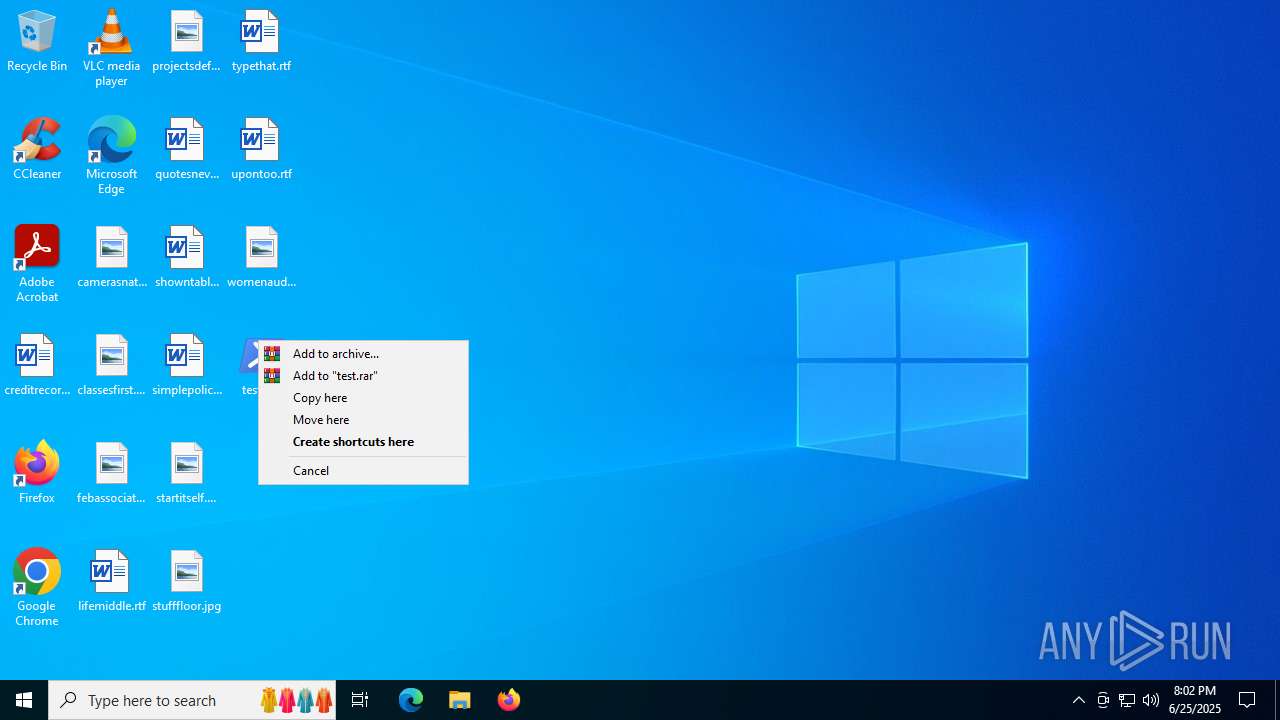The width and height of the screenshot is (1280, 720).
Task: Select creditrecor document icon
Action: tap(37, 365)
